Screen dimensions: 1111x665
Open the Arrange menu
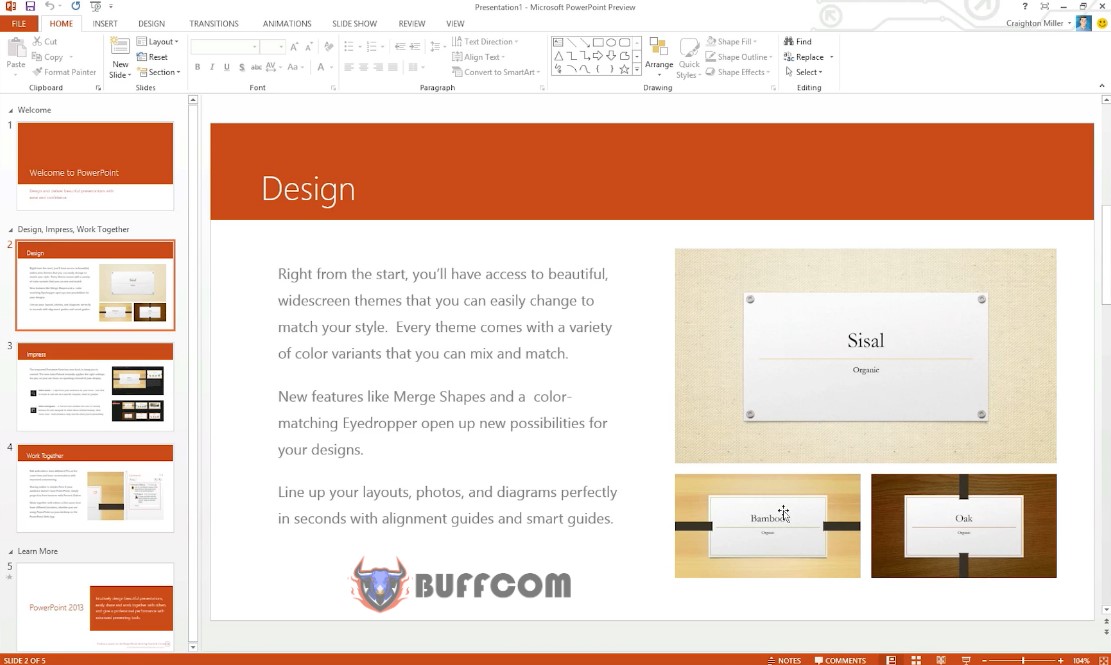click(659, 57)
